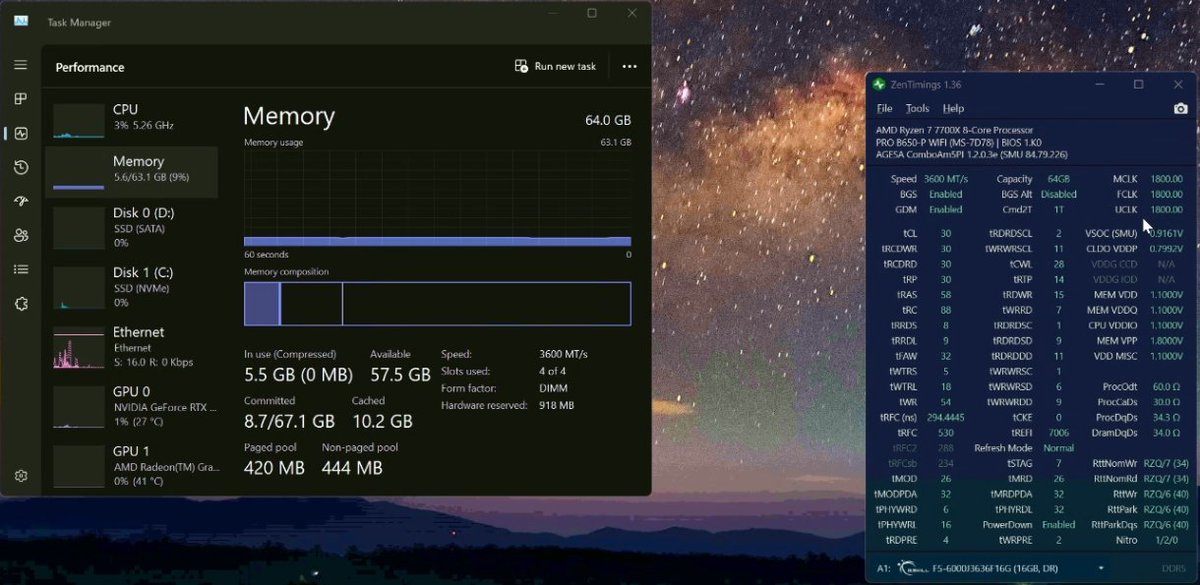Image resolution: width=1200 pixels, height=585 pixels.
Task: Open Help menu in ZenTimings
Action: 953,108
